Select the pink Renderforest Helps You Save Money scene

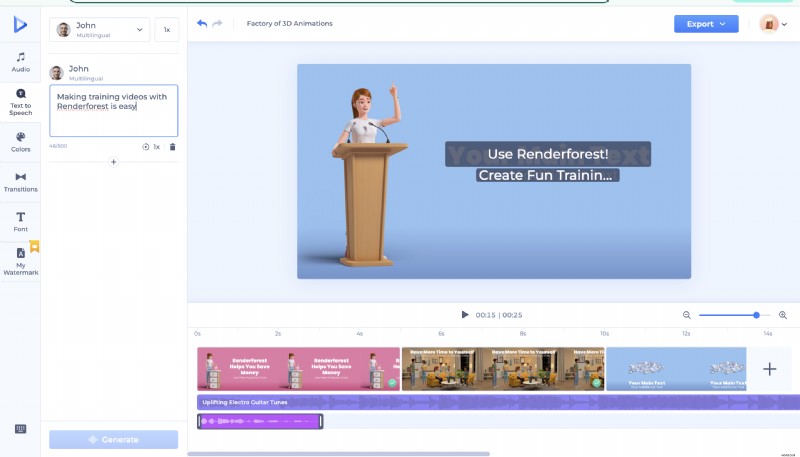click(x=298, y=369)
